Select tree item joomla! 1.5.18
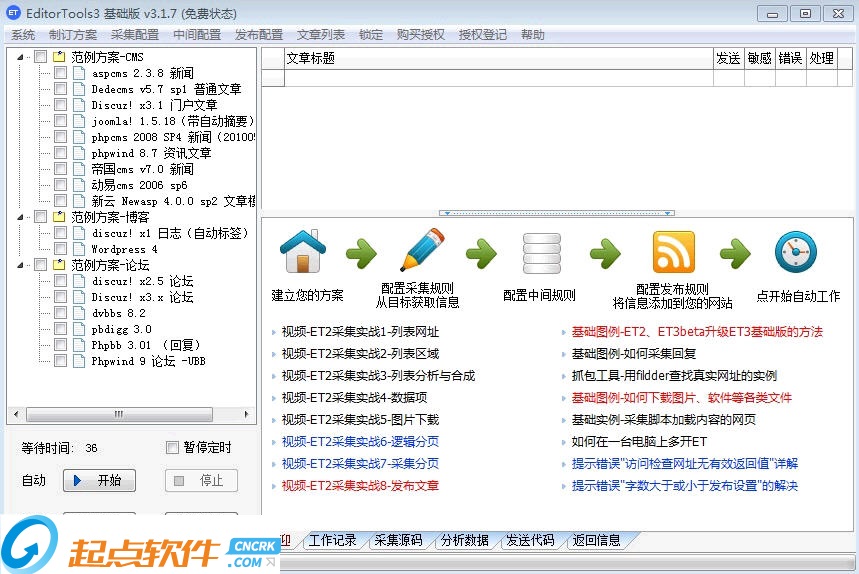Screen dimensions: 859x574 point(173,121)
